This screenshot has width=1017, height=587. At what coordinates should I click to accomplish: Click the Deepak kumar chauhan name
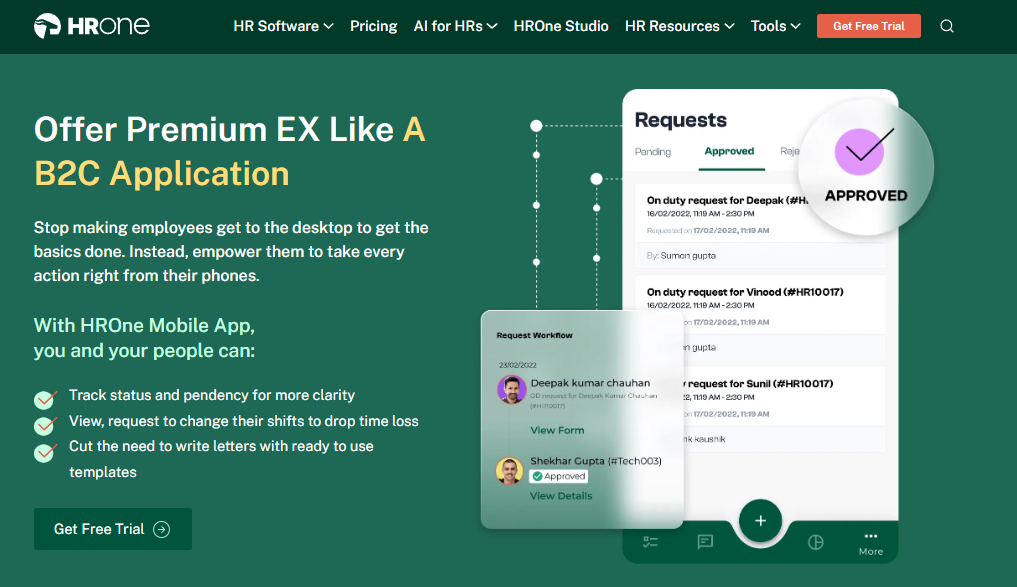[590, 383]
